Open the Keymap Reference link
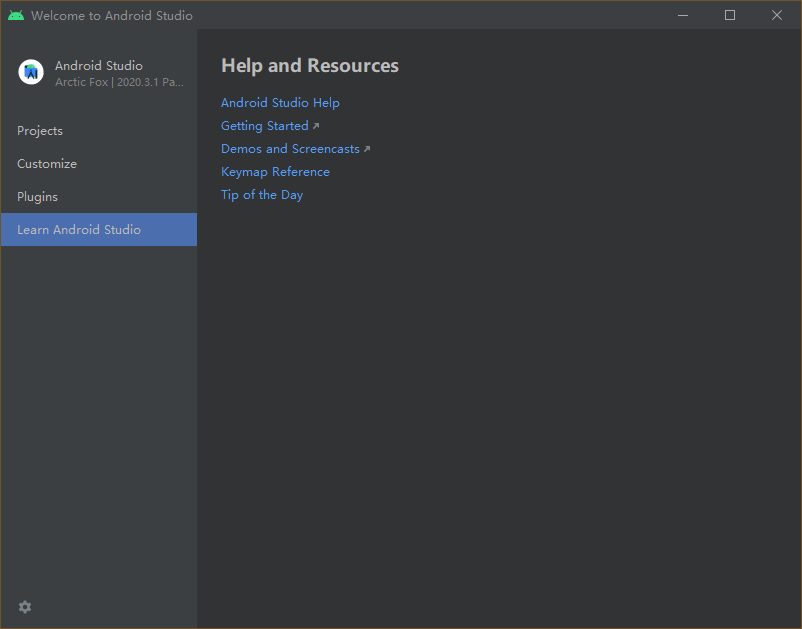The image size is (802, 629). pyautogui.click(x=275, y=172)
